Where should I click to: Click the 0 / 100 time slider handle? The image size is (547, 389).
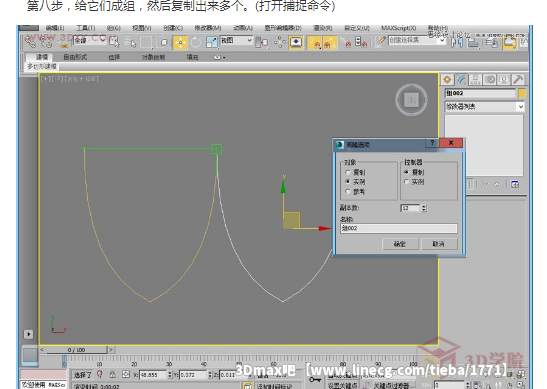[x=76, y=350]
